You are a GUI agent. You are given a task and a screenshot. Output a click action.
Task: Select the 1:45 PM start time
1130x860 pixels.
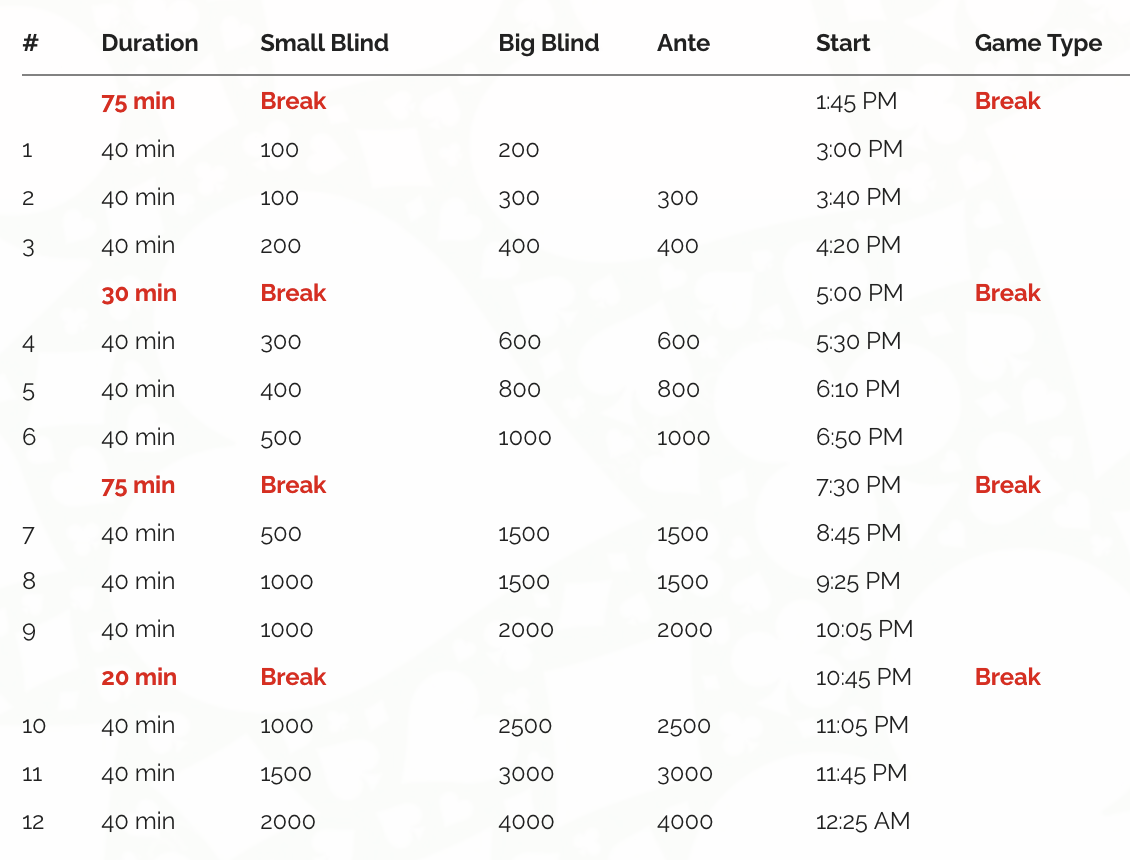tap(857, 102)
